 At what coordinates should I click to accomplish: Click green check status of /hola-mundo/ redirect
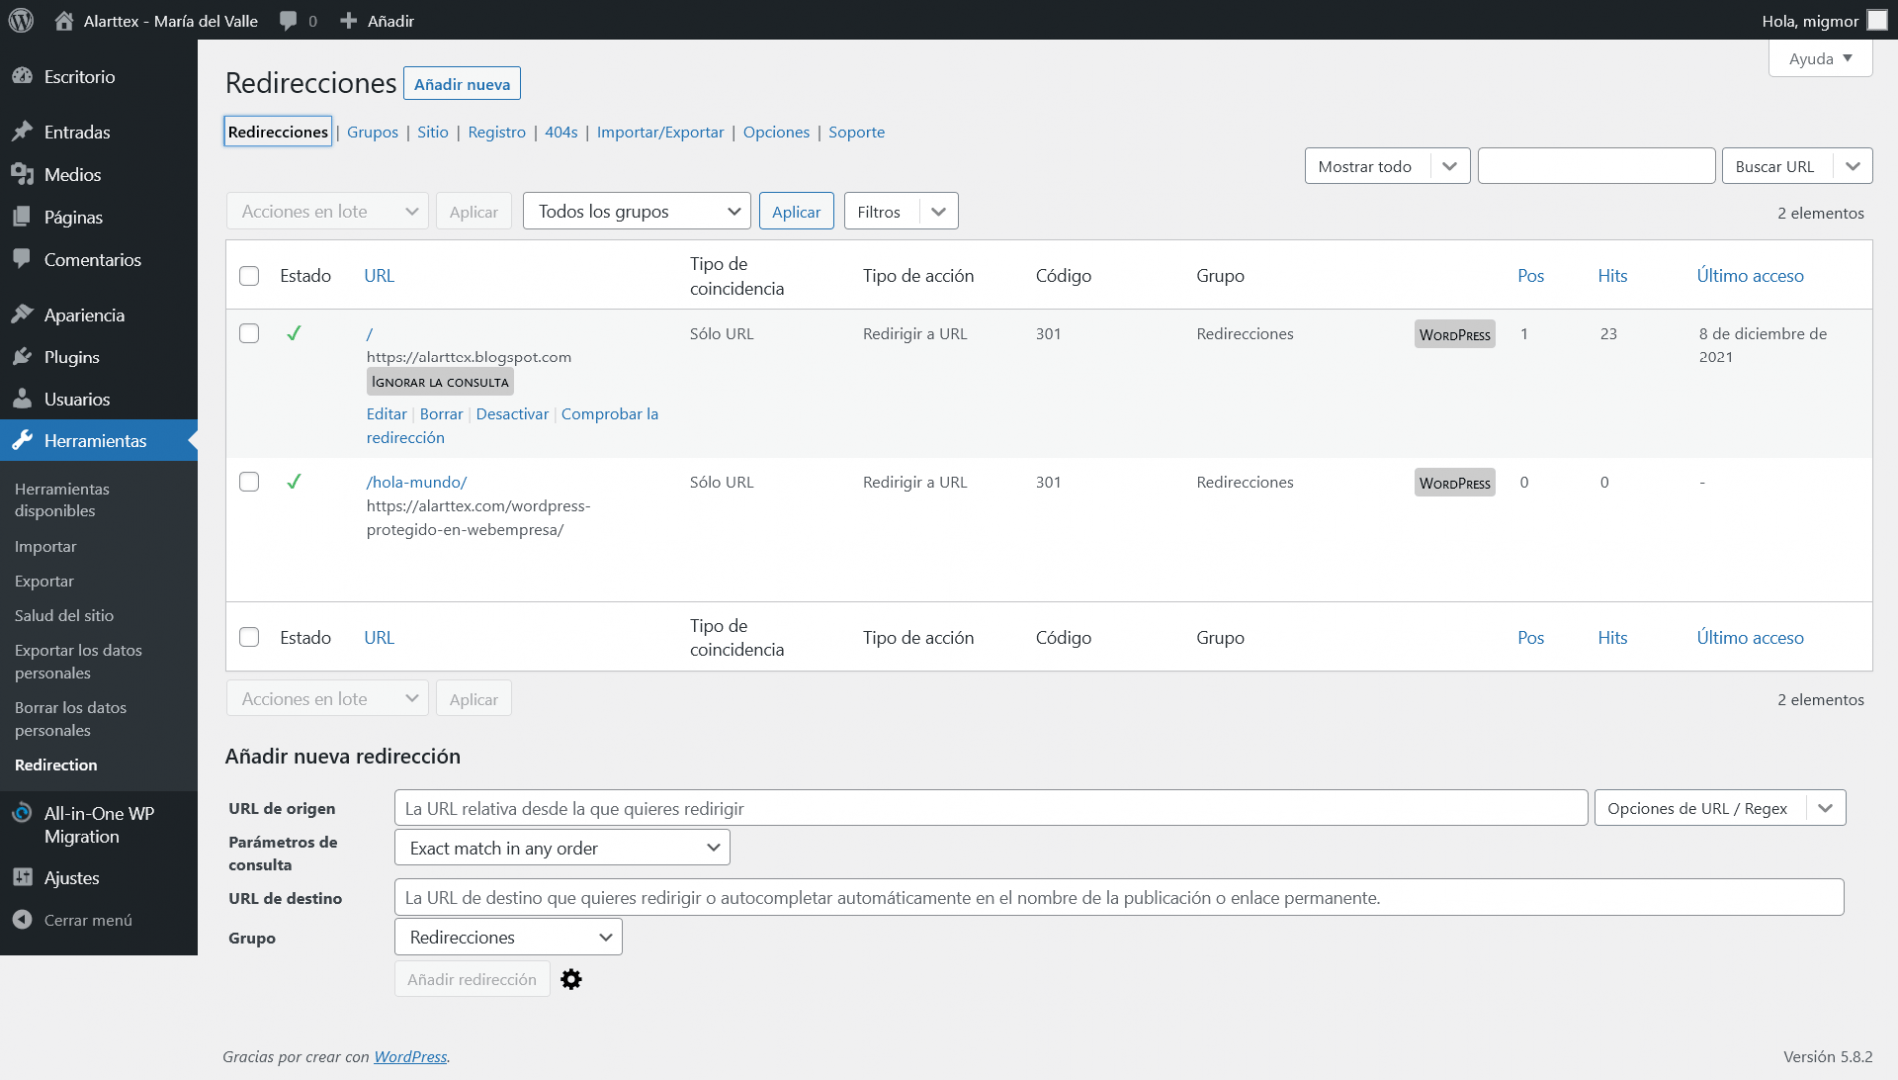click(294, 481)
